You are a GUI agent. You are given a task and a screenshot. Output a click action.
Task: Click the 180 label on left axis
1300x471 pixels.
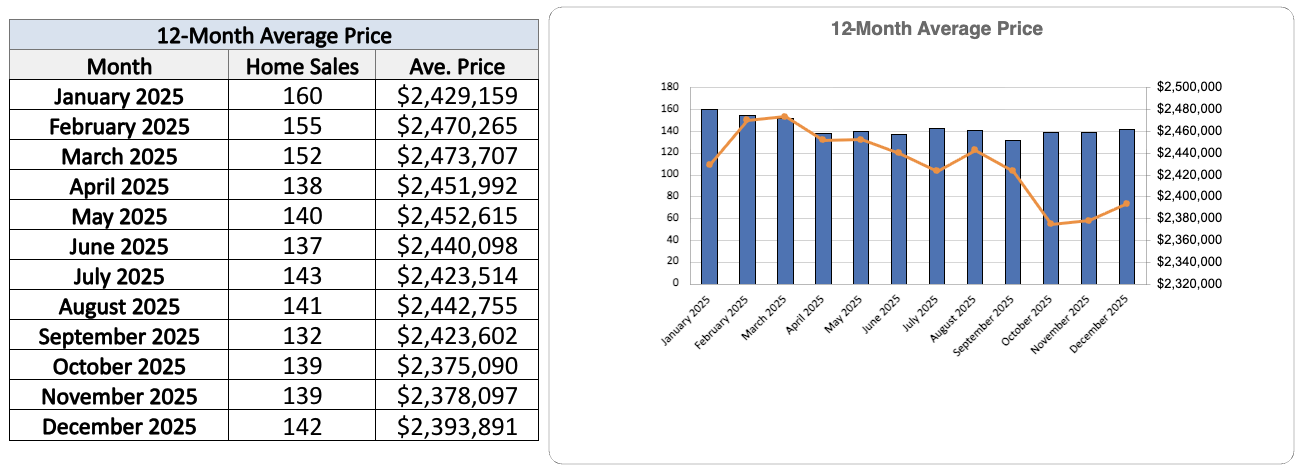[x=670, y=87]
